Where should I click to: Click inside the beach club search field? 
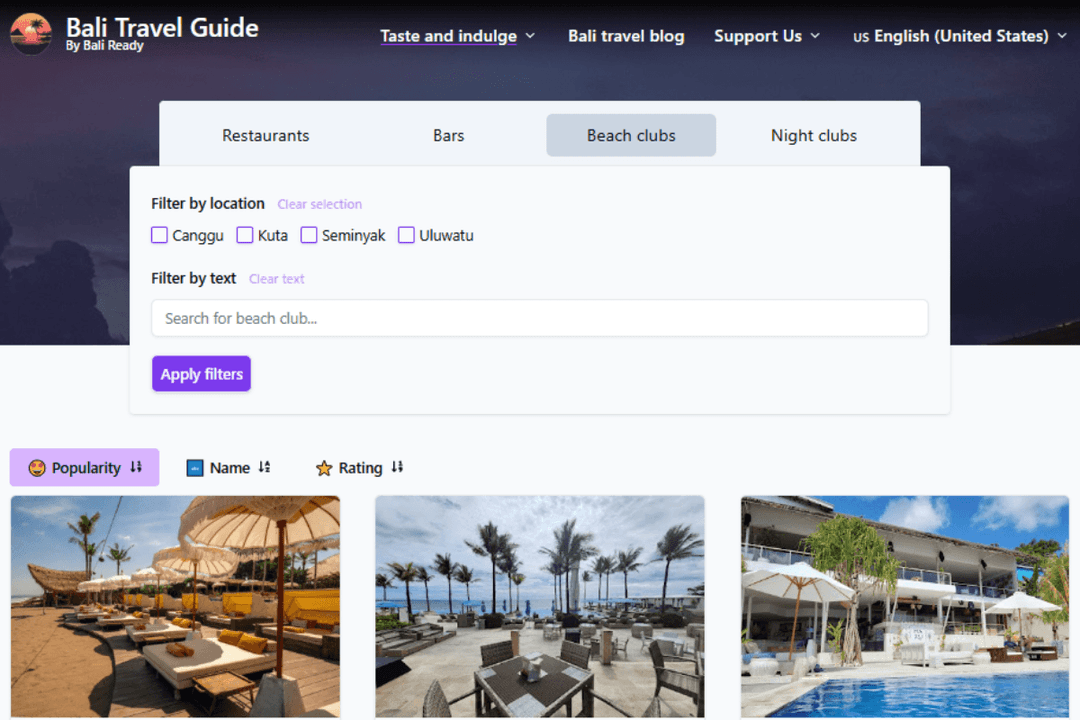point(540,318)
